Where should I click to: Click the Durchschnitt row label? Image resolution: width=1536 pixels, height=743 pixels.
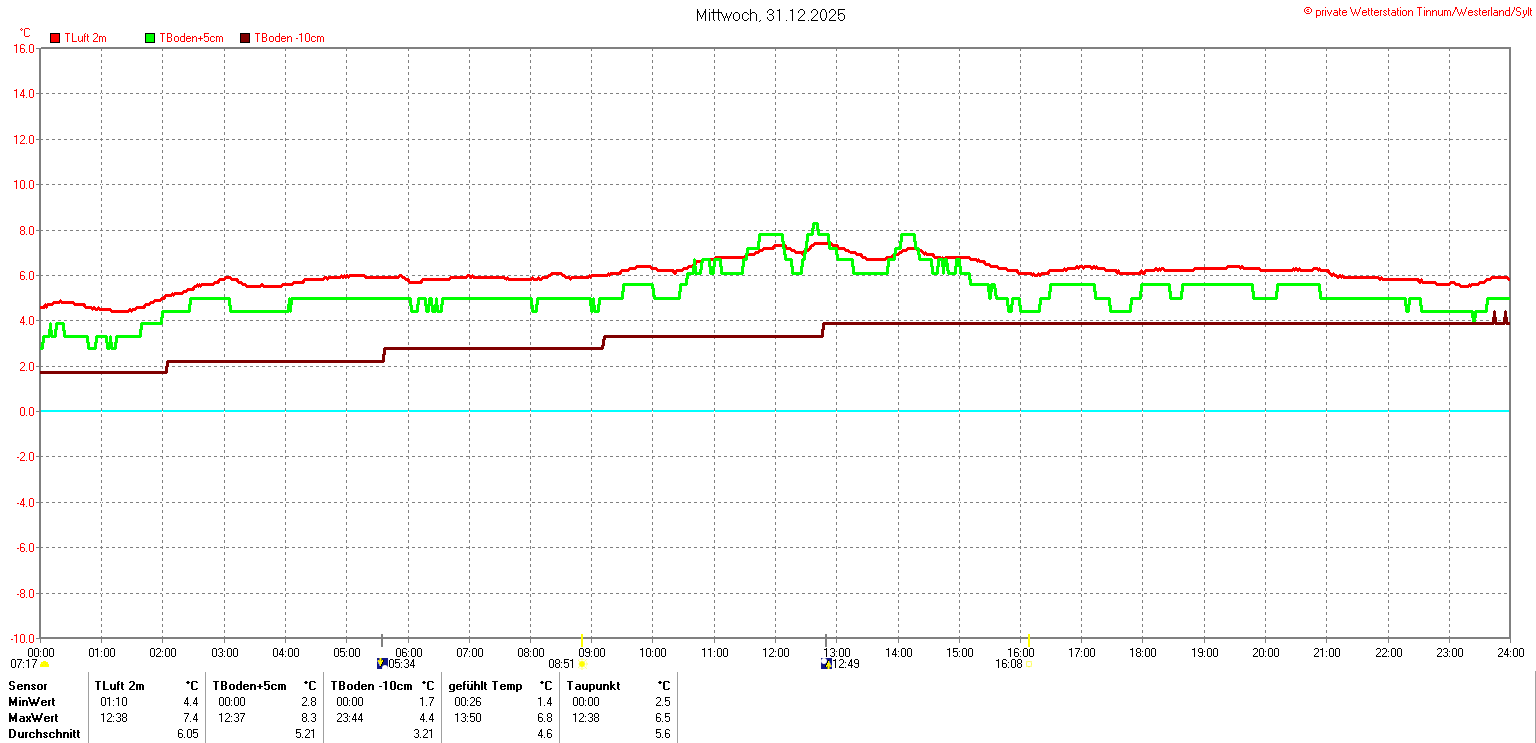tap(44, 734)
